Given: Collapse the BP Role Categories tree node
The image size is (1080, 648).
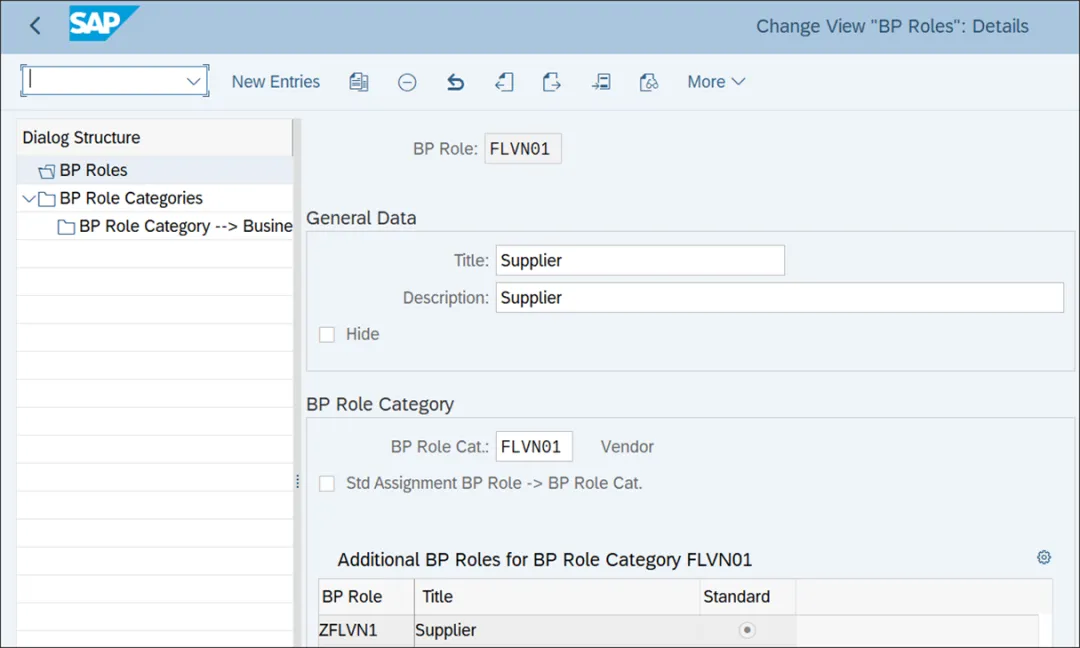Looking at the screenshot, I should (27, 198).
